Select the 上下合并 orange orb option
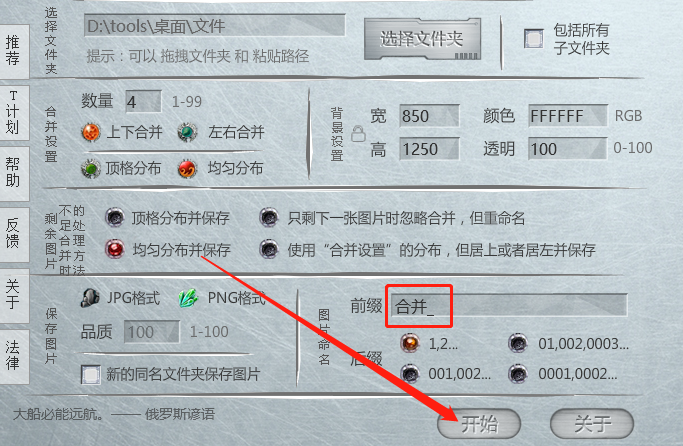Image resolution: width=683 pixels, height=446 pixels. pyautogui.click(x=91, y=132)
